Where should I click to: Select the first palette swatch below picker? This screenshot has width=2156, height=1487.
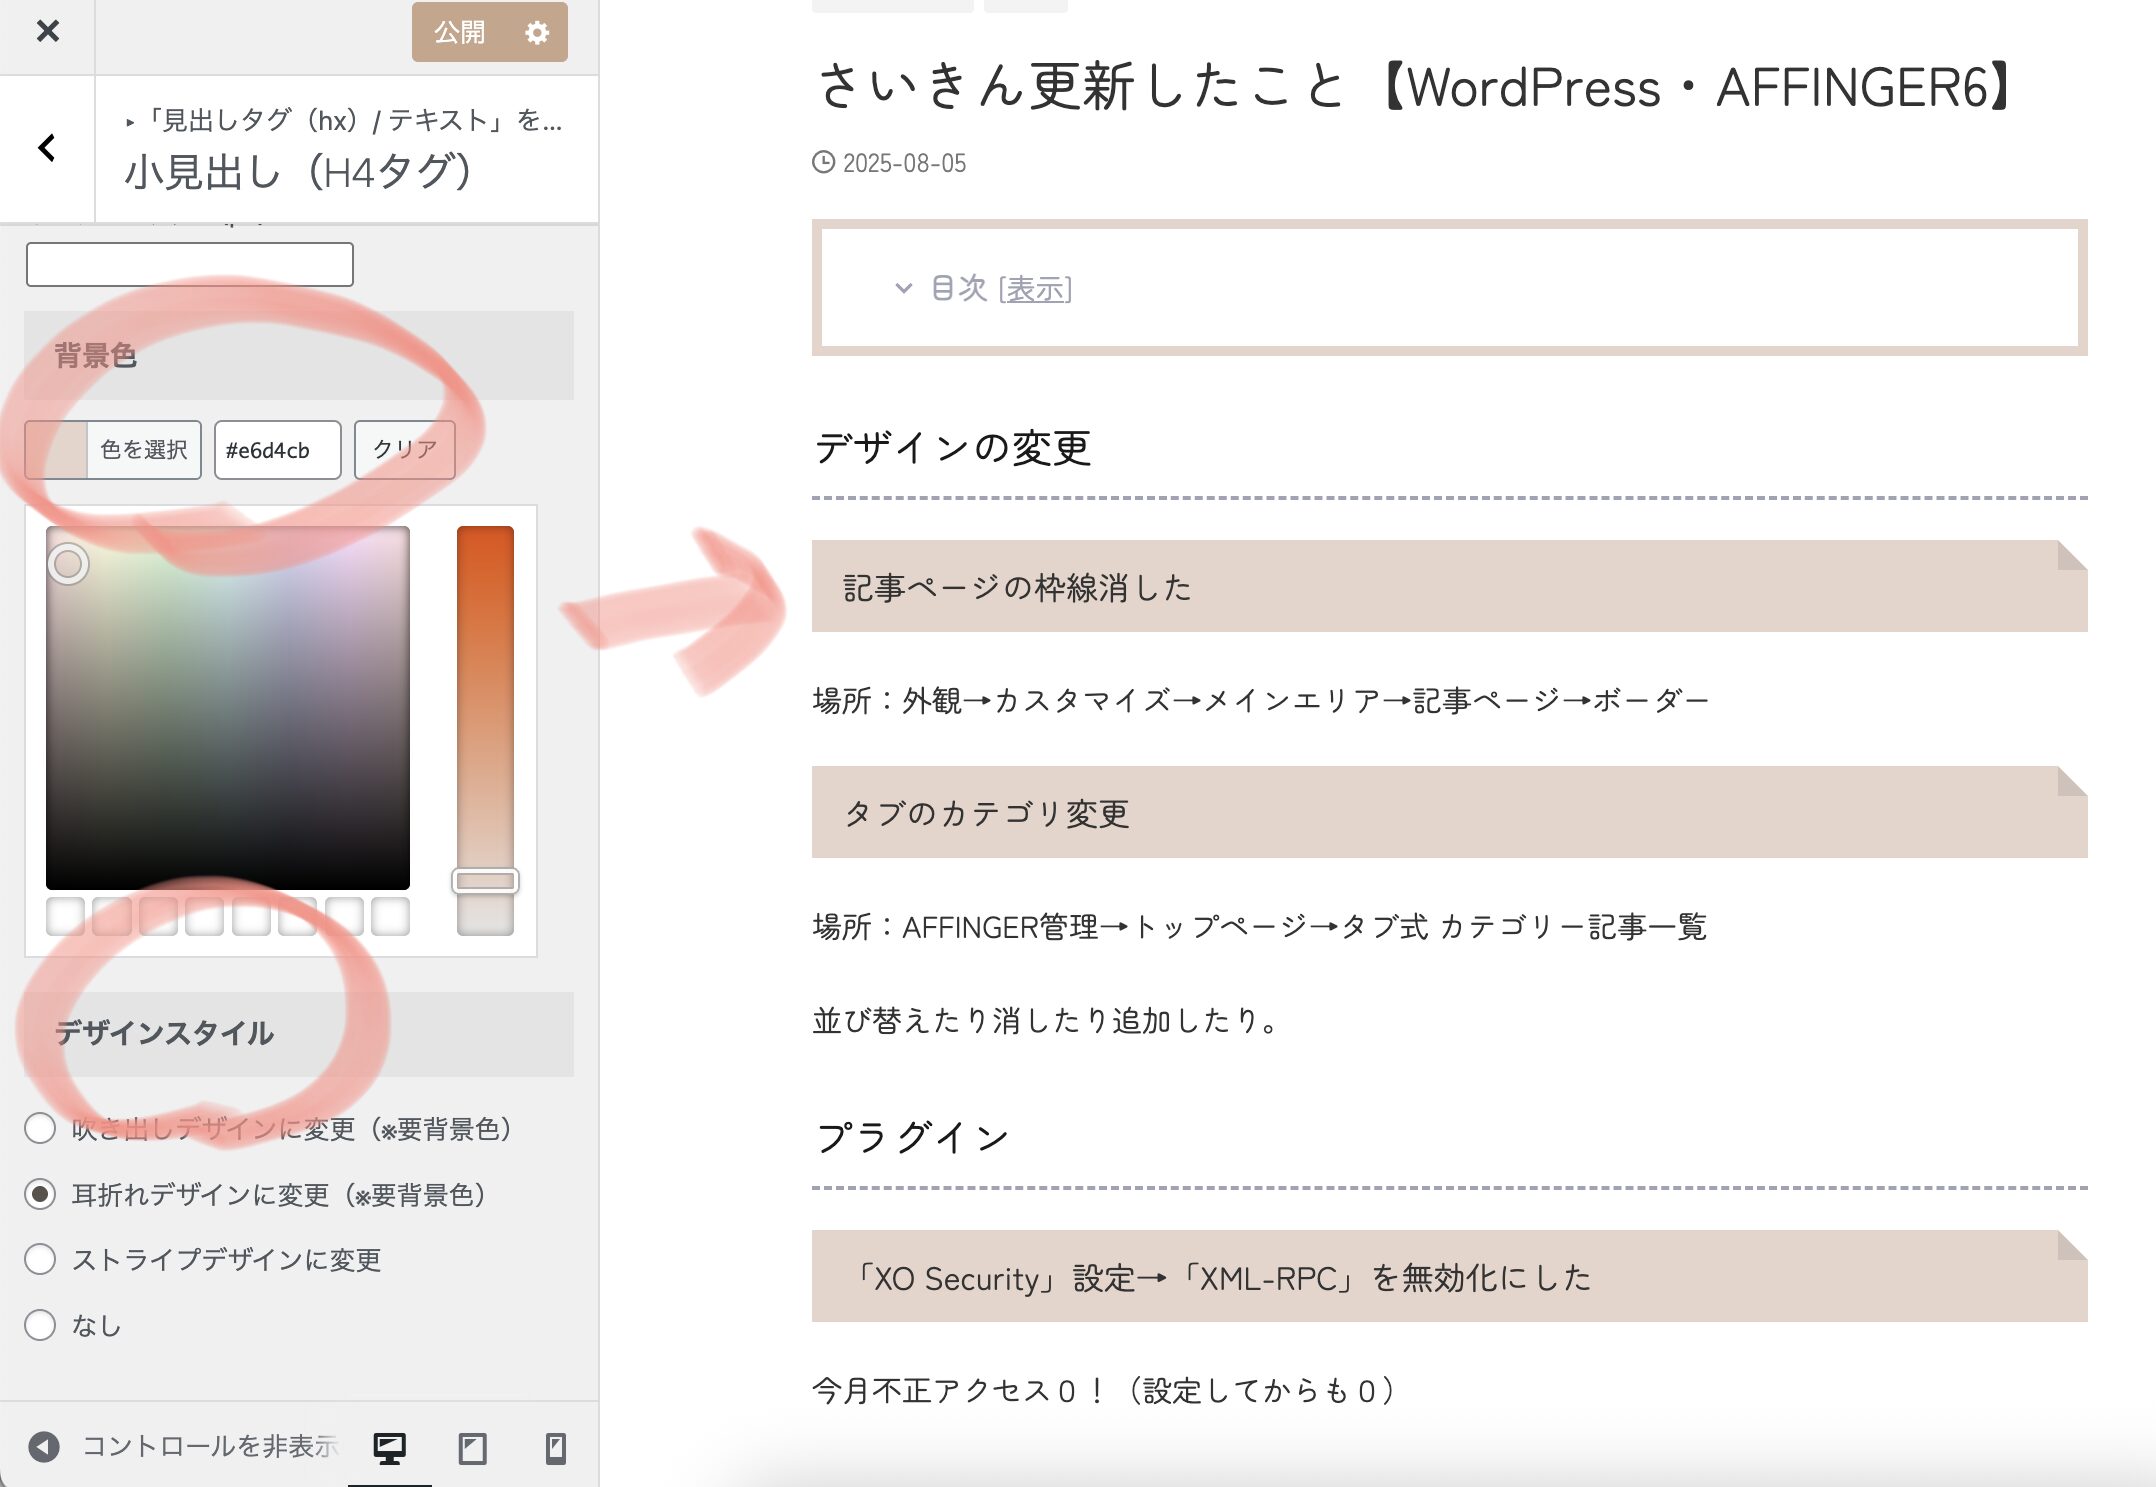coord(65,916)
